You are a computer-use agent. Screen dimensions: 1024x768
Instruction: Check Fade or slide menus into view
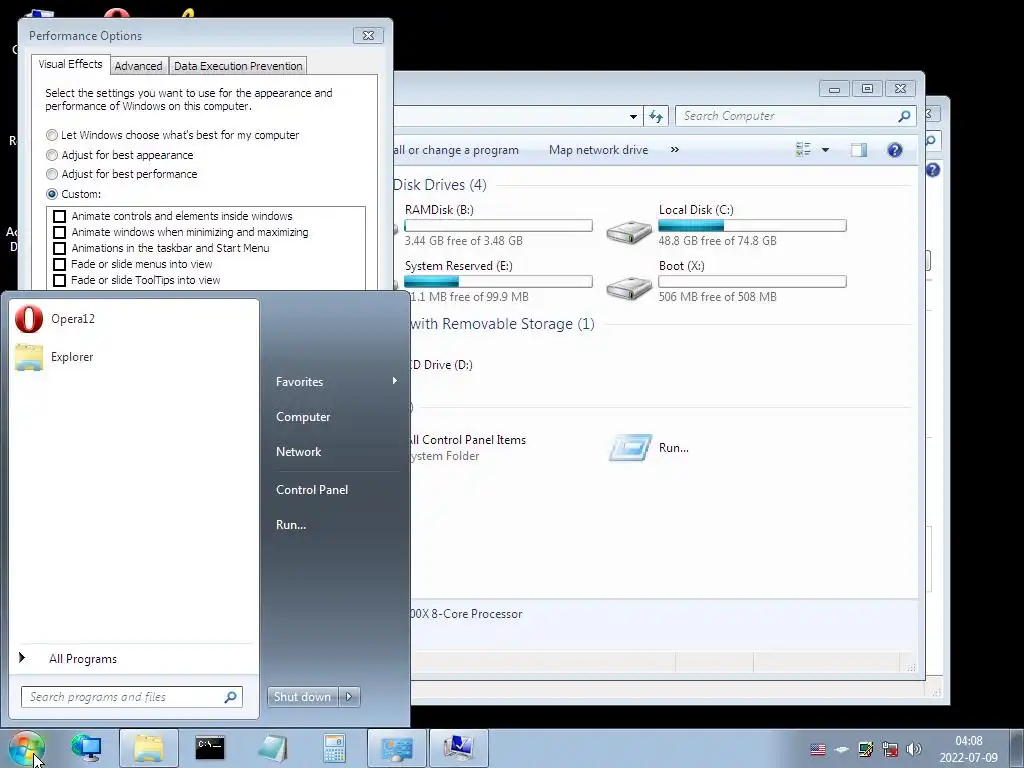pos(59,264)
